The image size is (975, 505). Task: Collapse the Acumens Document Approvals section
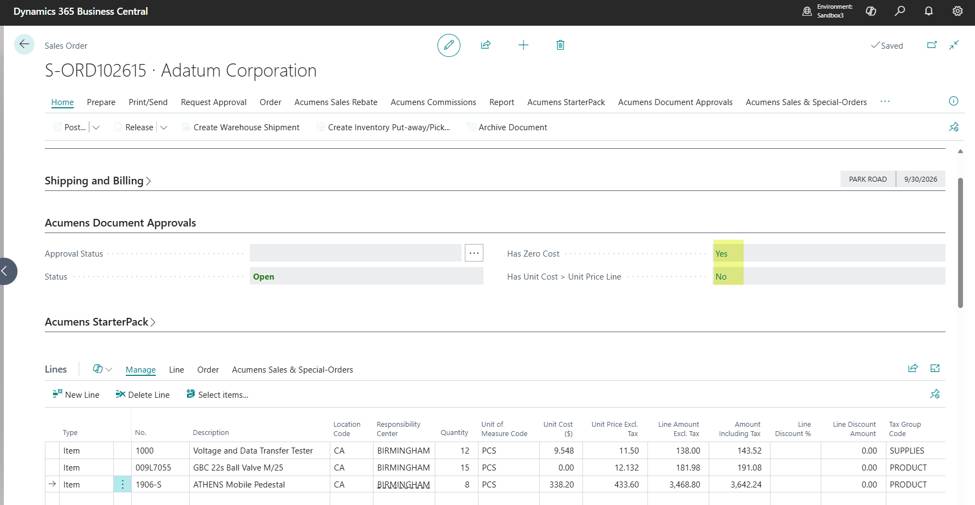(x=120, y=223)
